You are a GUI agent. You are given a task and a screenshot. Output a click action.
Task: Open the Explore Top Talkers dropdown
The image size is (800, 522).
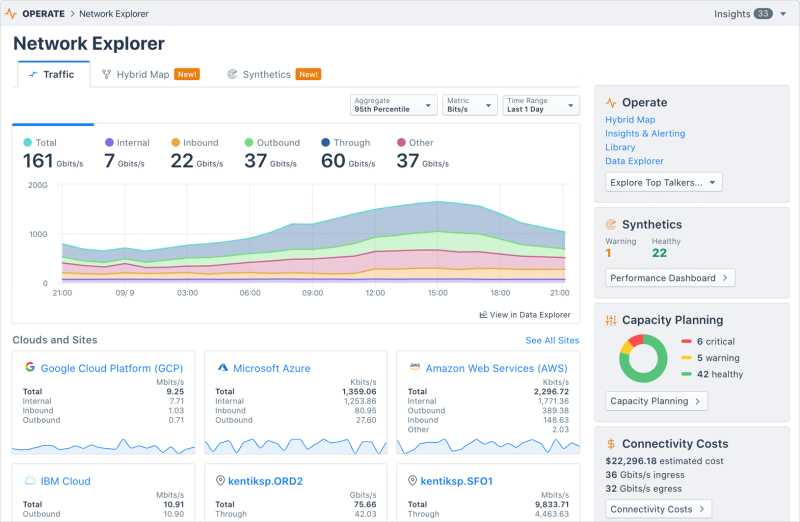coord(664,182)
